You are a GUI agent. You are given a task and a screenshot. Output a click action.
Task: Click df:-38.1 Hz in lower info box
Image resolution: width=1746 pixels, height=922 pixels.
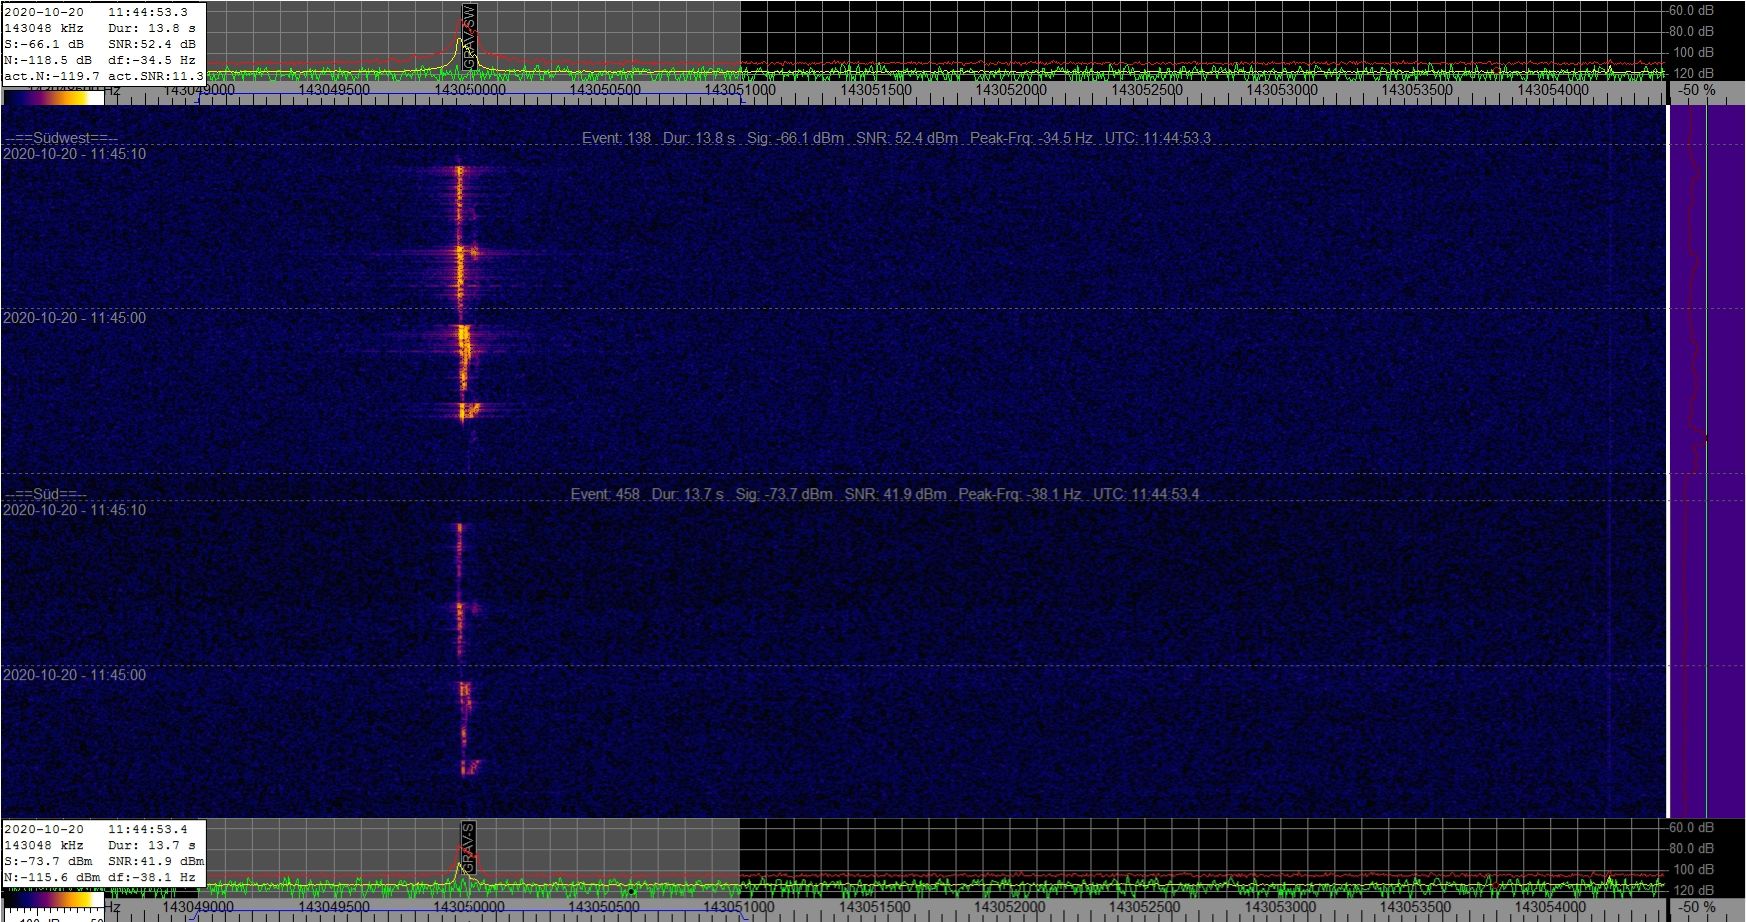click(152, 877)
